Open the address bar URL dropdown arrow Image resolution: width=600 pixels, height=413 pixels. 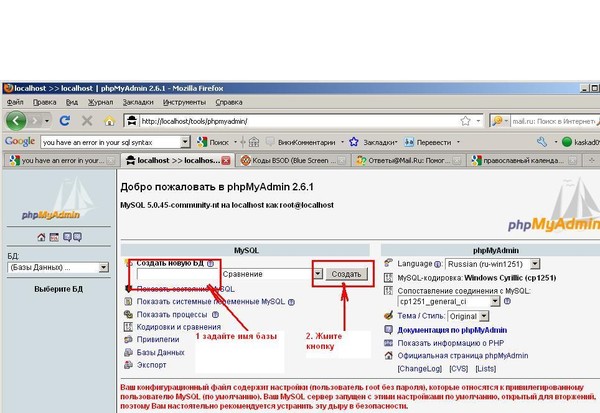coord(478,121)
